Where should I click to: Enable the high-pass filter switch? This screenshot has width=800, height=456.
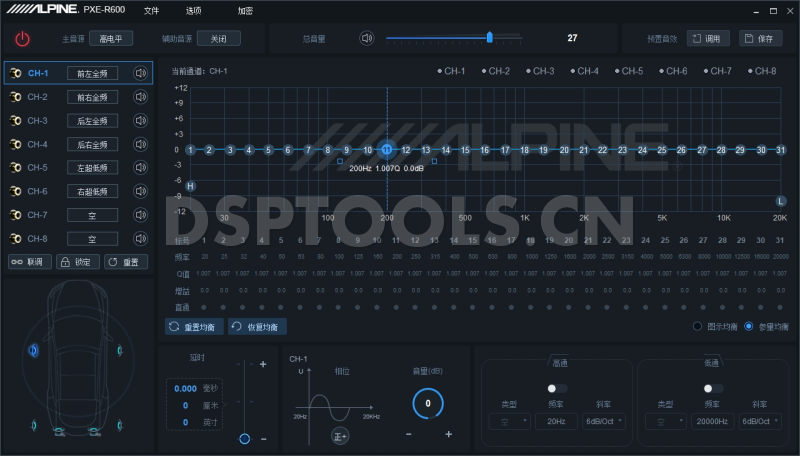556,389
